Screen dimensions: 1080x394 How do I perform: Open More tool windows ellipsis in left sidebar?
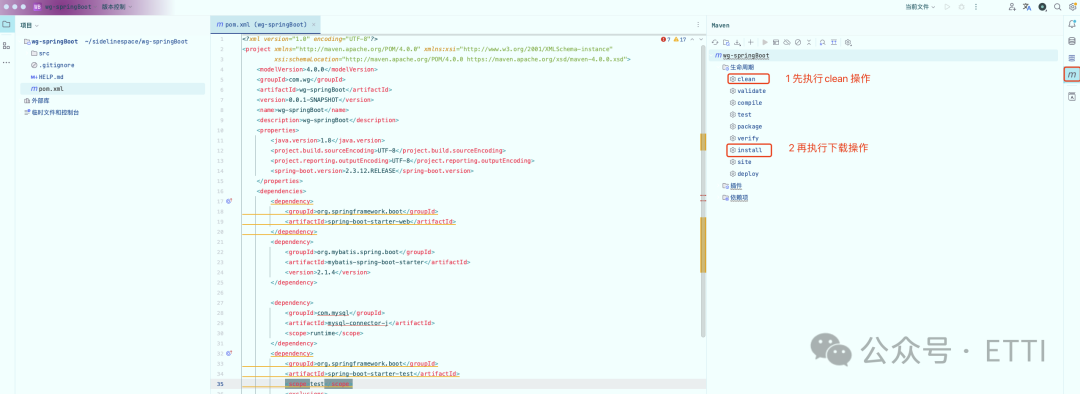pyautogui.click(x=6, y=63)
